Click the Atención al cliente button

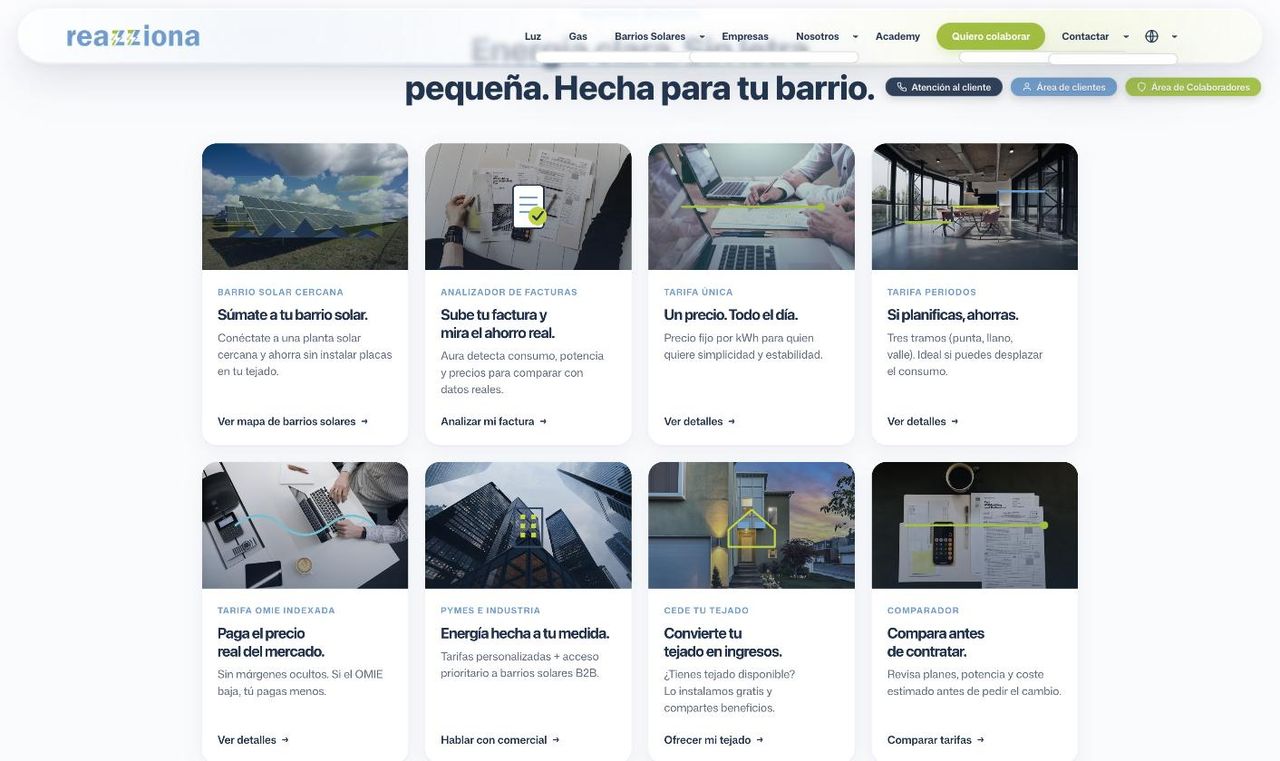pyautogui.click(x=944, y=87)
